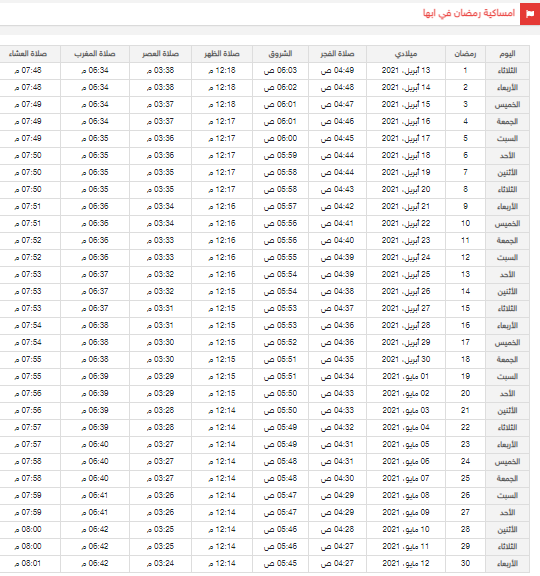The height and width of the screenshot is (576, 540).
Task: Click the red flag icon beside the title
Action: coord(530,14)
